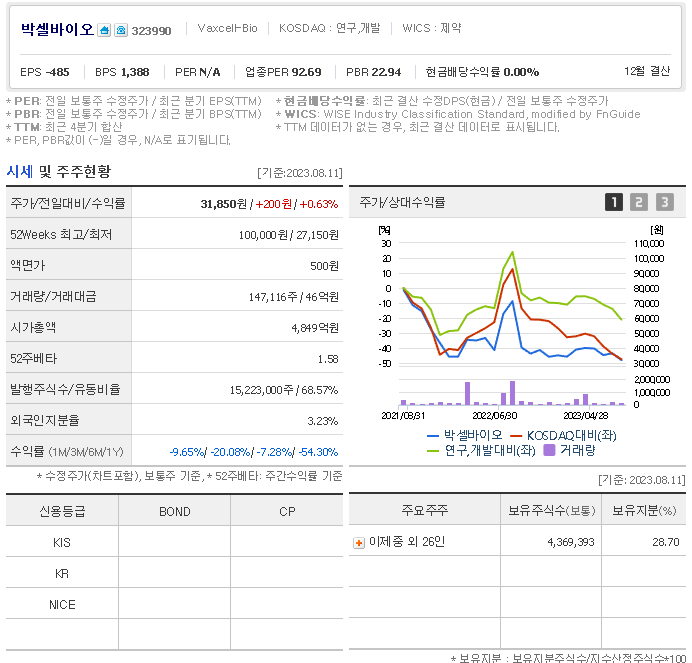Click the [기준:2023.08.11] date beside 시세 heading

(x=300, y=173)
